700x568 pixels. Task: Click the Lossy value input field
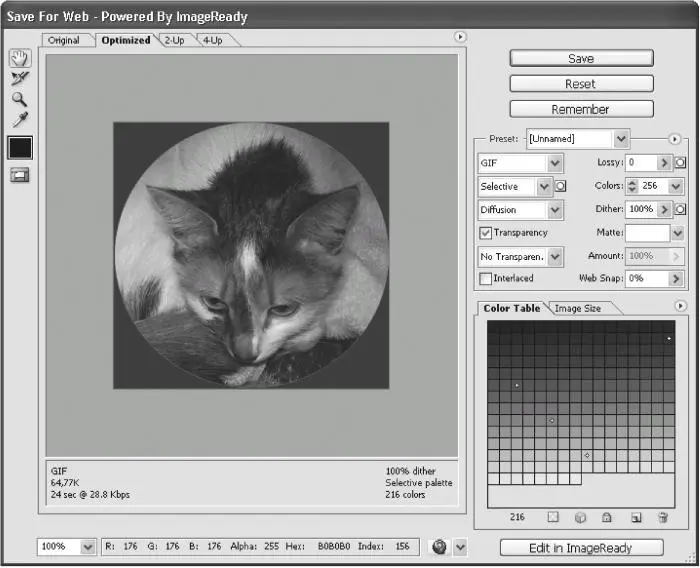tap(640, 163)
